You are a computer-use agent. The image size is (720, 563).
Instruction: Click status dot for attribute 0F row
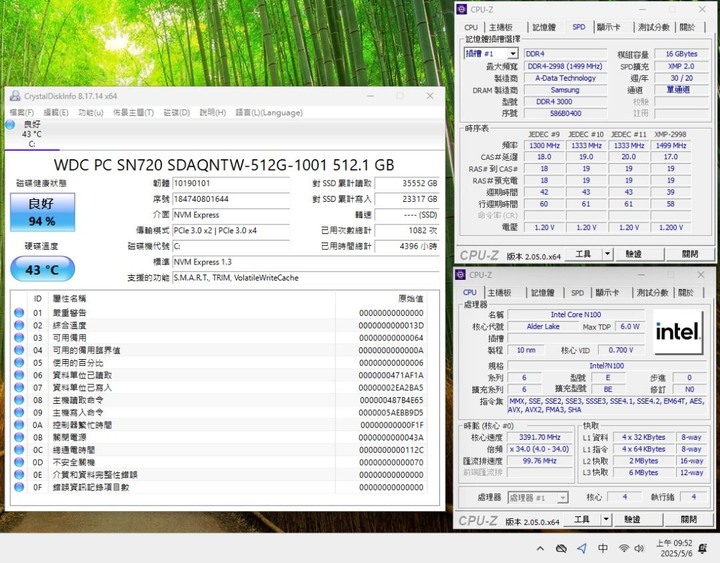click(x=19, y=487)
